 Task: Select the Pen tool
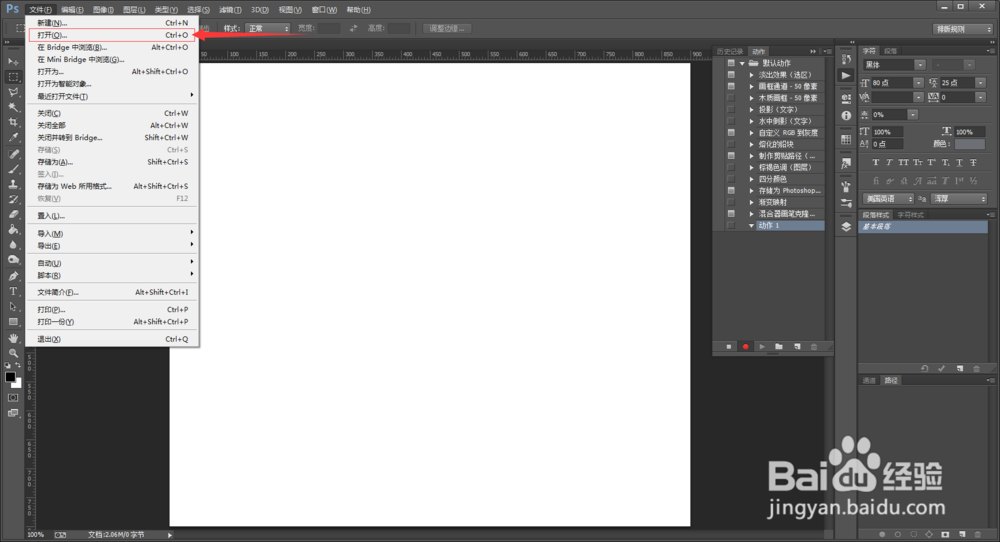(13, 276)
